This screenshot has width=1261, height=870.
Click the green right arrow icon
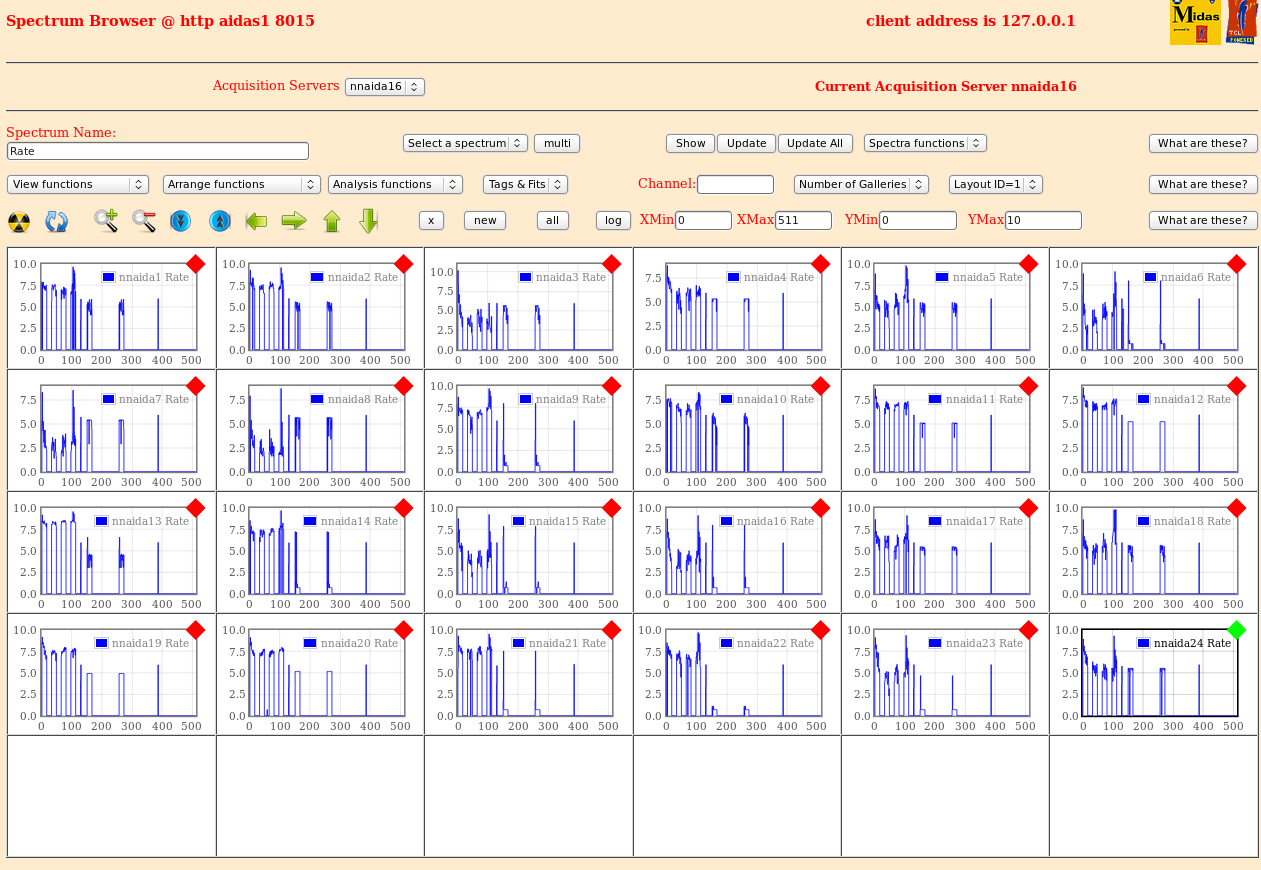(x=293, y=221)
